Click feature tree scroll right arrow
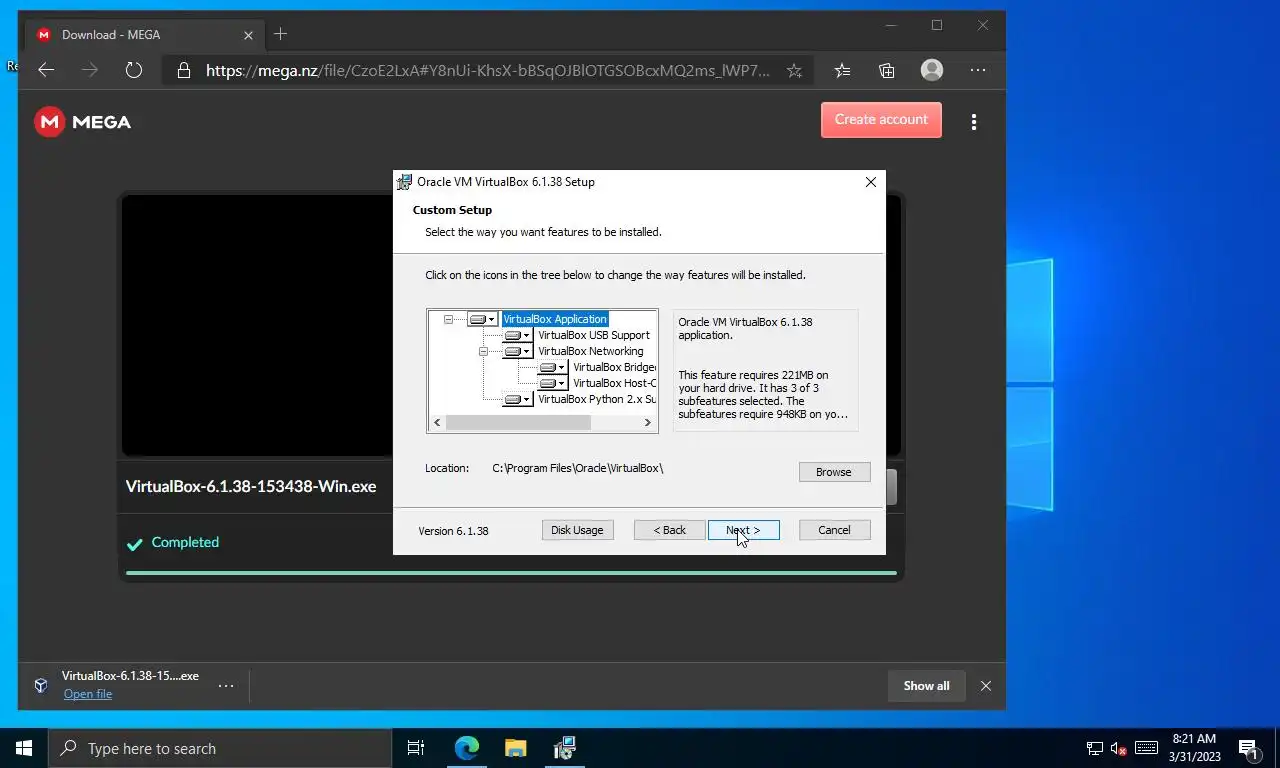 coord(648,423)
